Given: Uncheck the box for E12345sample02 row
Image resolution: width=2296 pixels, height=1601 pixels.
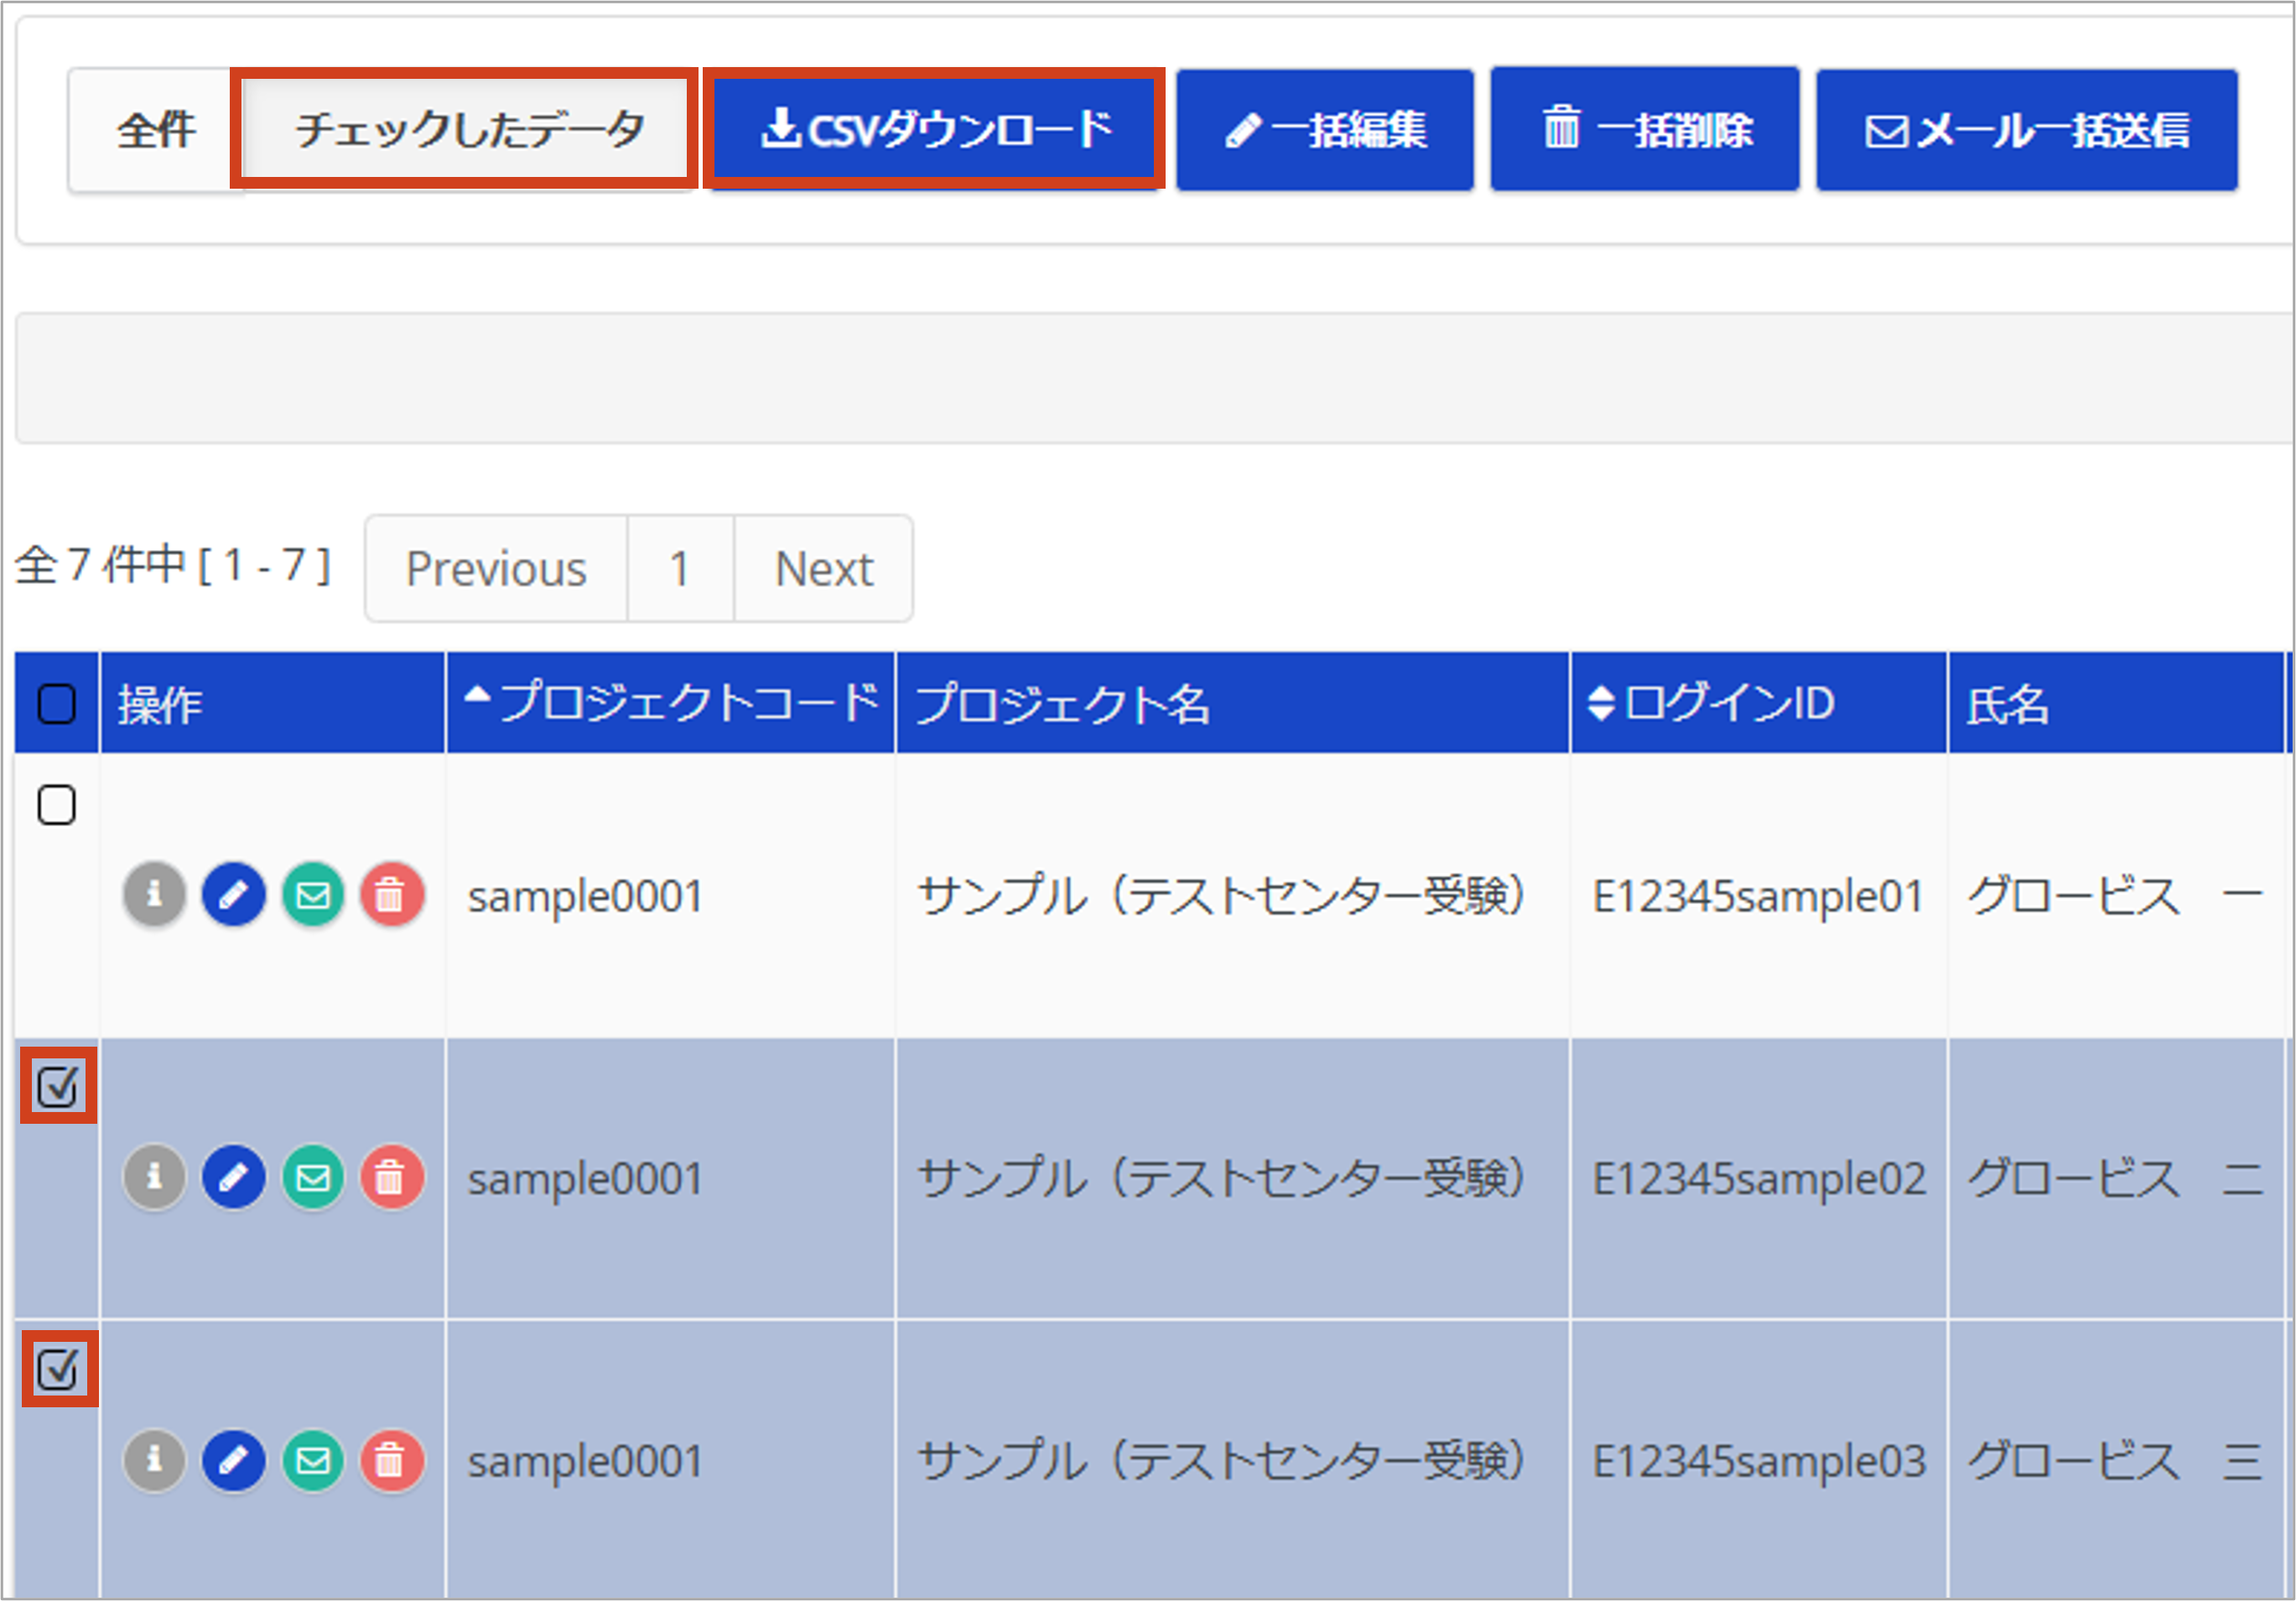Looking at the screenshot, I should tap(56, 1086).
